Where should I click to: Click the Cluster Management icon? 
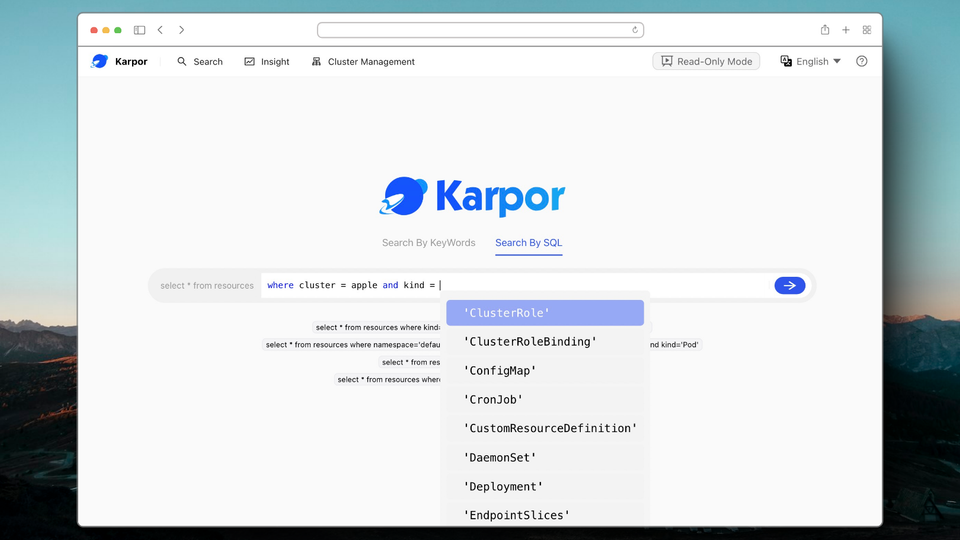(x=316, y=61)
